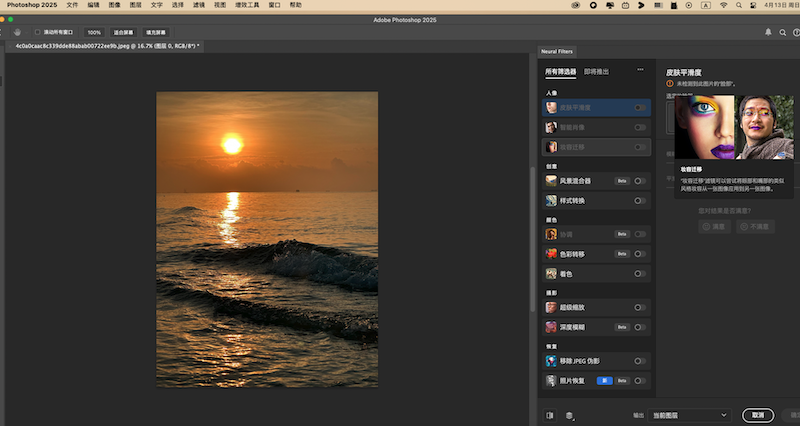This screenshot has width=800, height=426.
Task: Enable the 照片恢复 filter toggle
Action: 639,381
